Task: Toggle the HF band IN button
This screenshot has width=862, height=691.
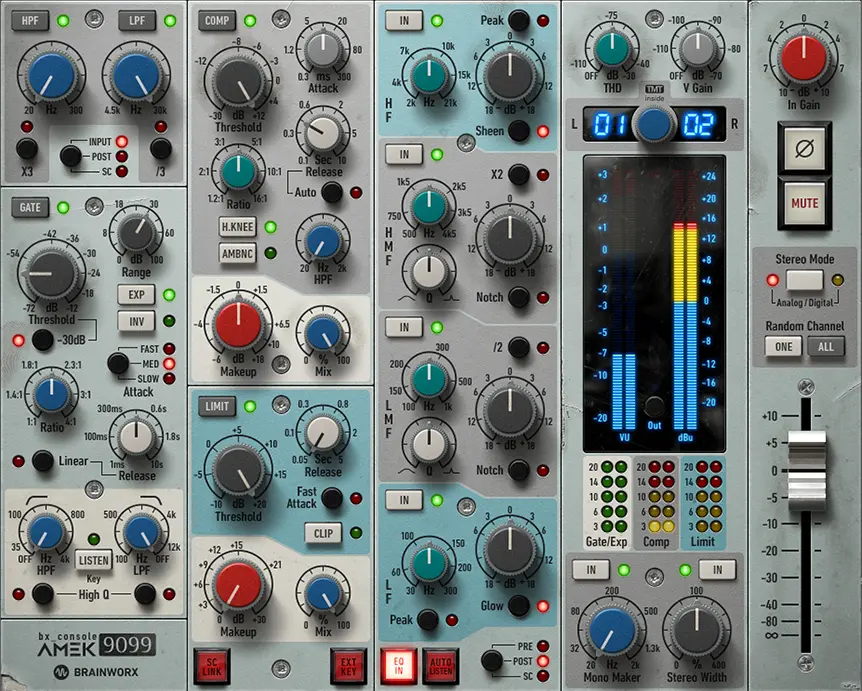Action: (404, 21)
